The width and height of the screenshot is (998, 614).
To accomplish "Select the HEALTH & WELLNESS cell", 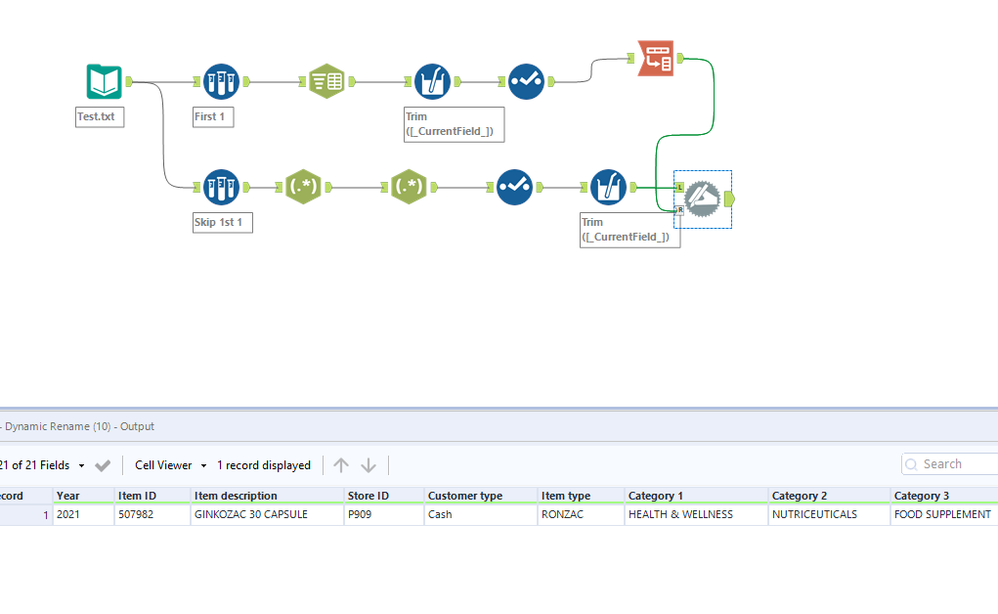I will pos(696,514).
